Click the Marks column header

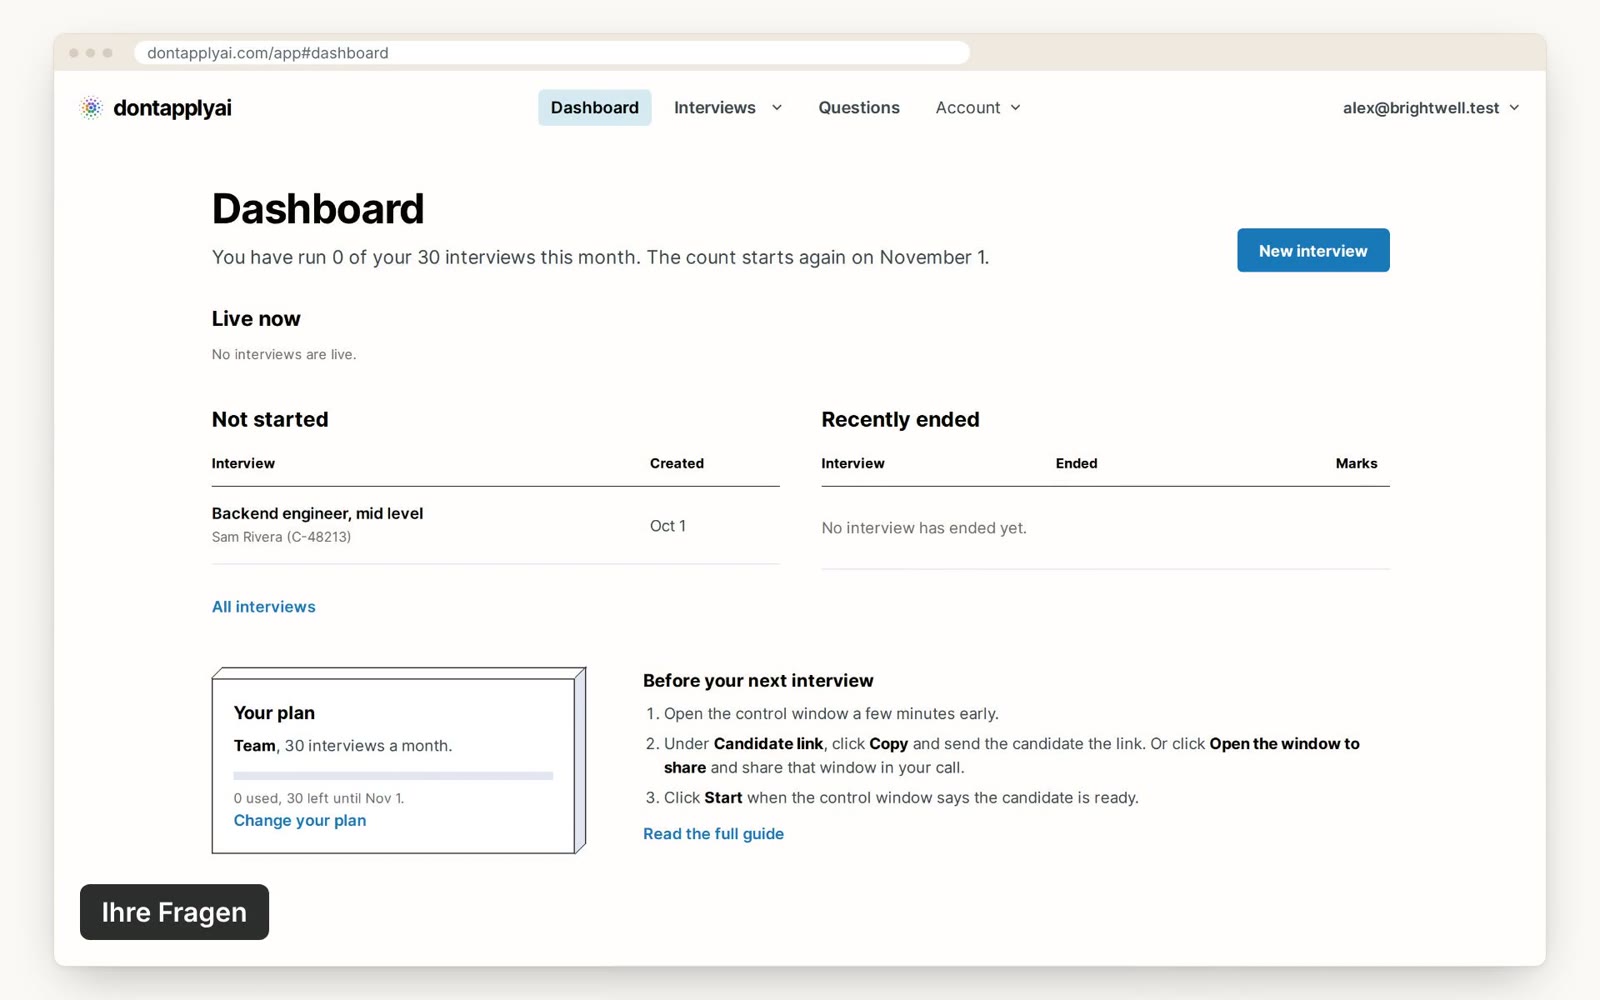1356,463
